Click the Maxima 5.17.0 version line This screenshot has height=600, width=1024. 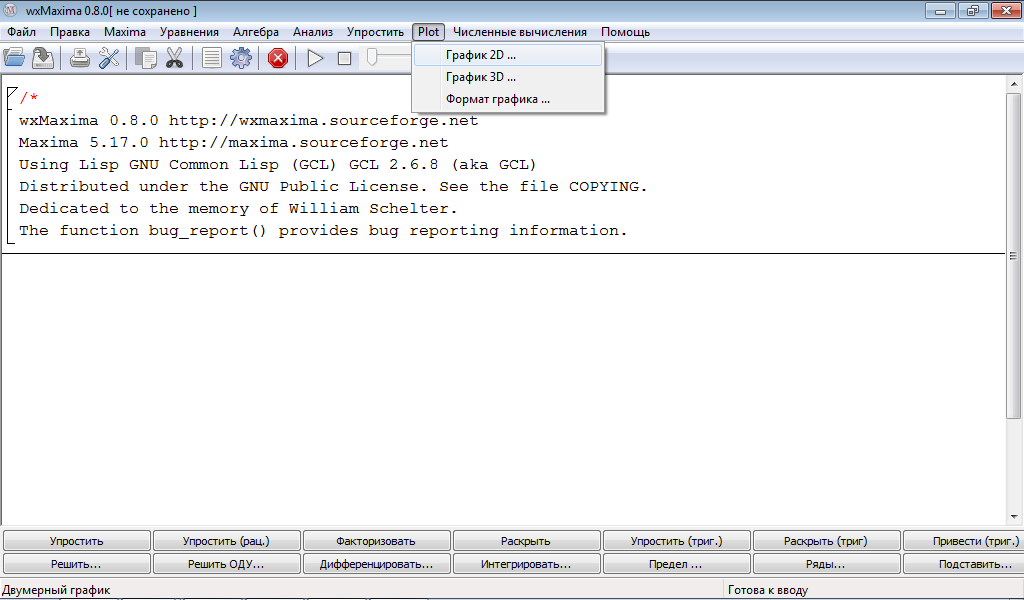coord(233,142)
